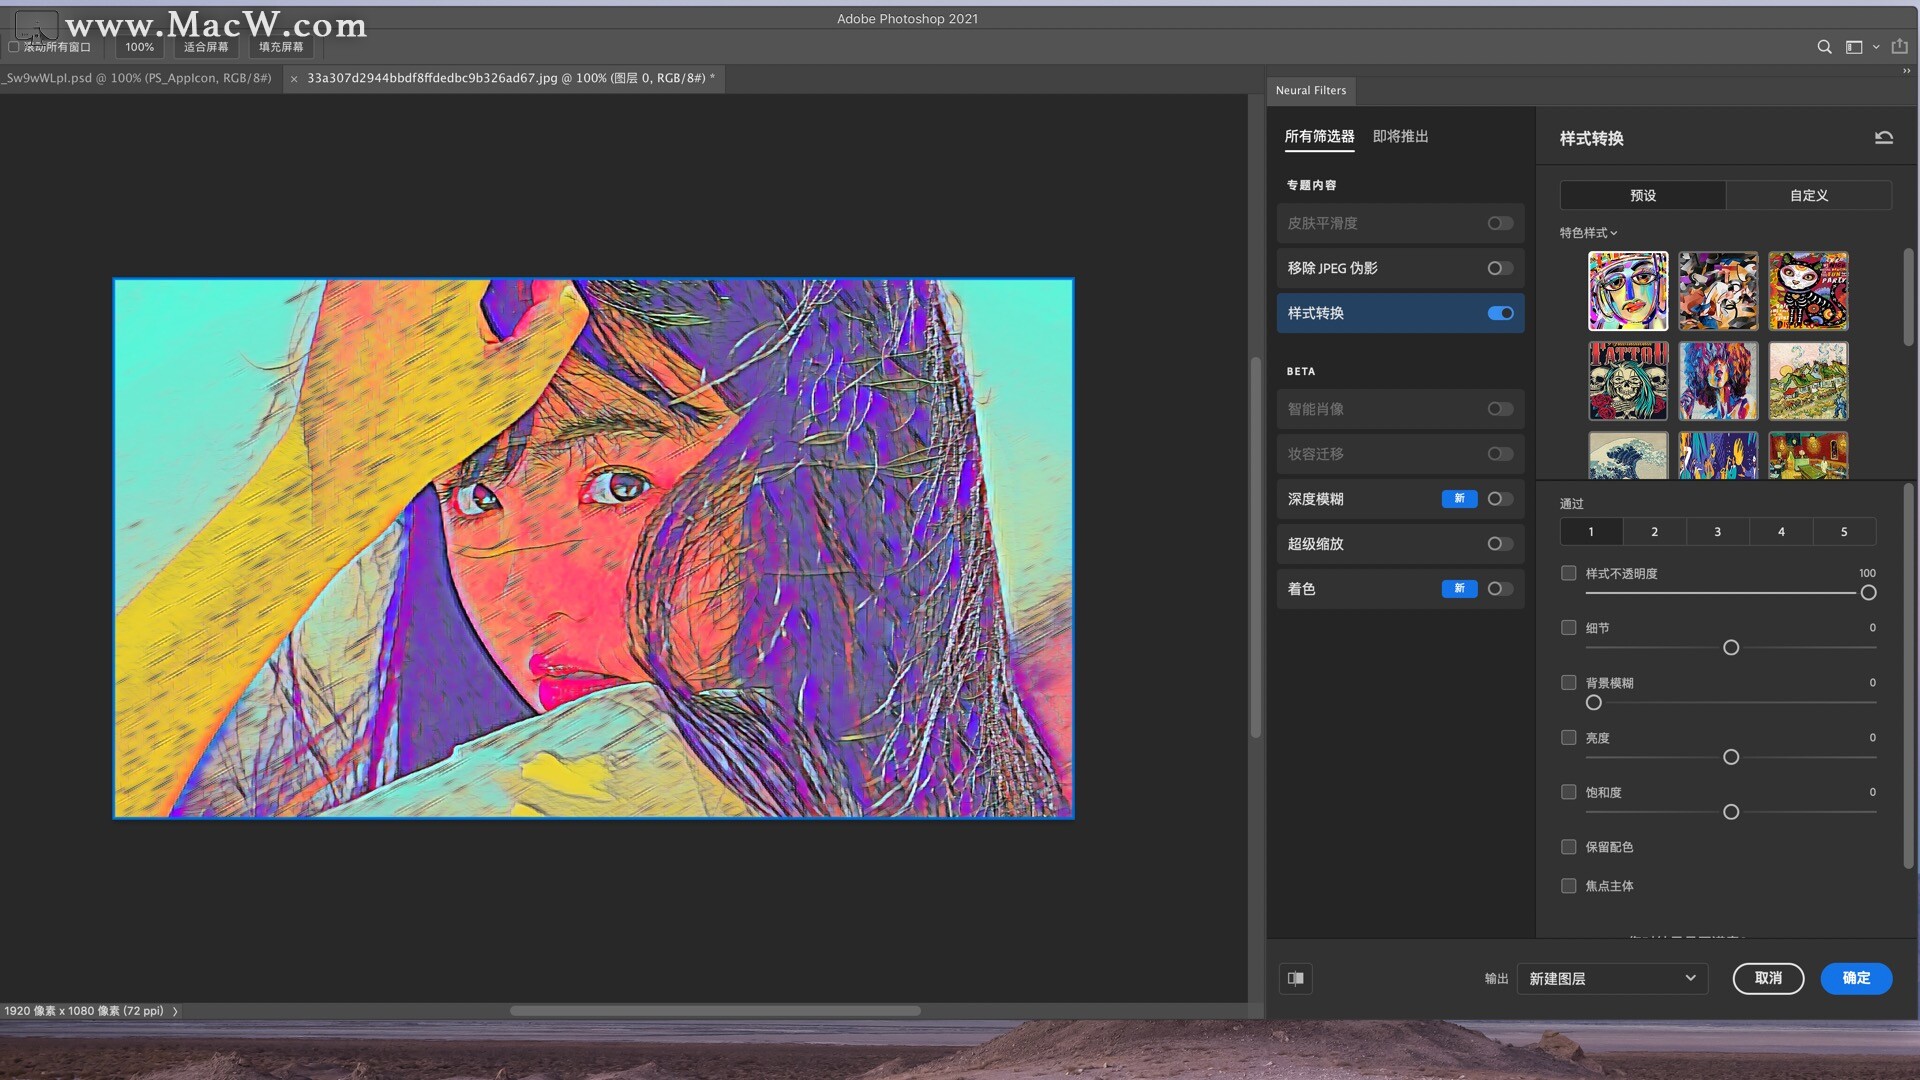Collapse panels with the double-arrow icon
Image resolution: width=1920 pixels, height=1080 pixels.
[x=1906, y=71]
